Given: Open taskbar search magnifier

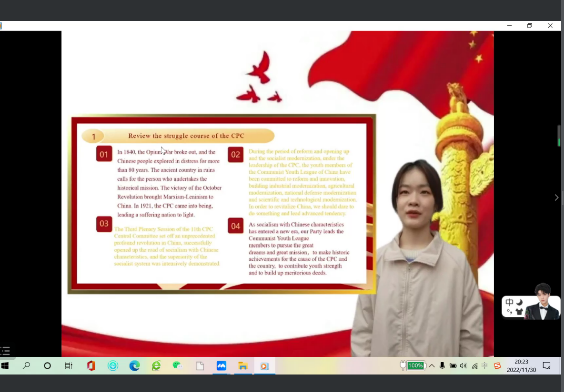Looking at the screenshot, I should point(26,366).
